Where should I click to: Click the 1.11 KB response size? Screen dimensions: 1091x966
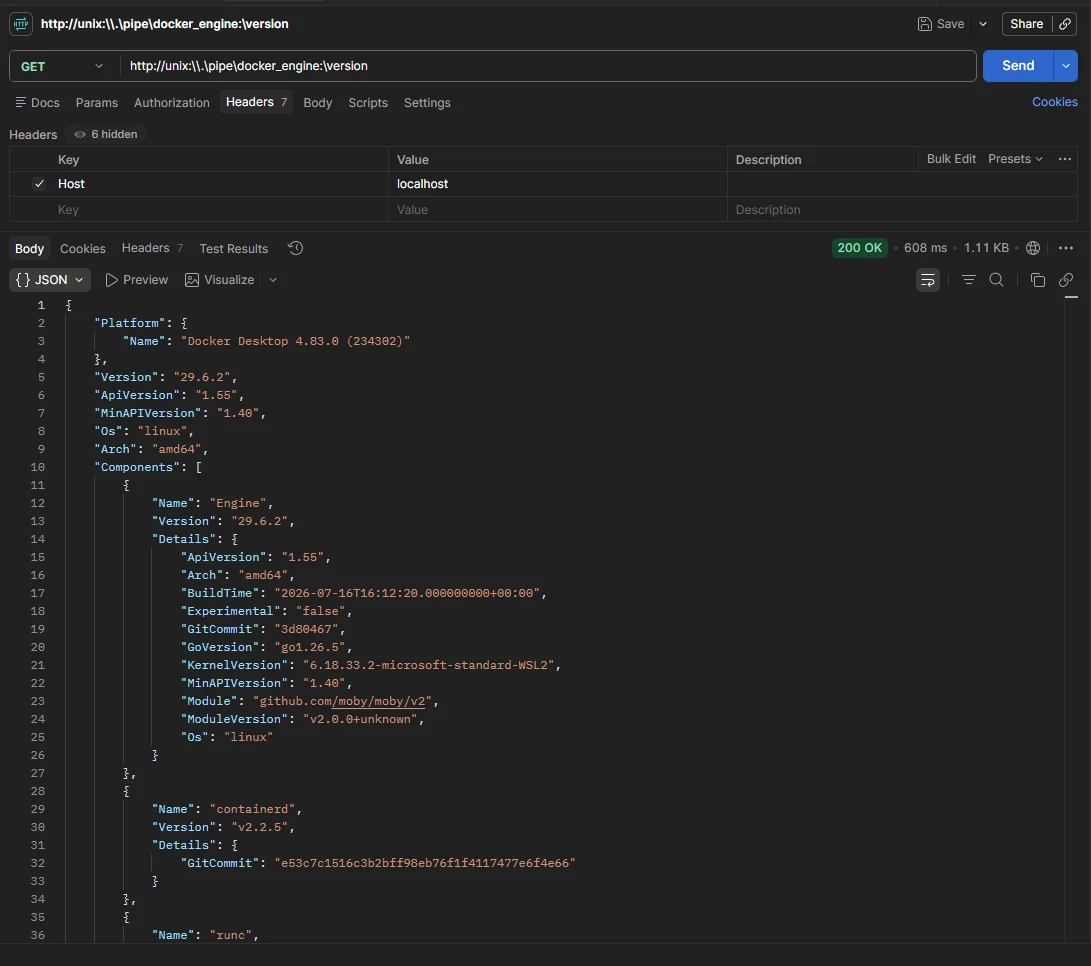tap(986, 248)
